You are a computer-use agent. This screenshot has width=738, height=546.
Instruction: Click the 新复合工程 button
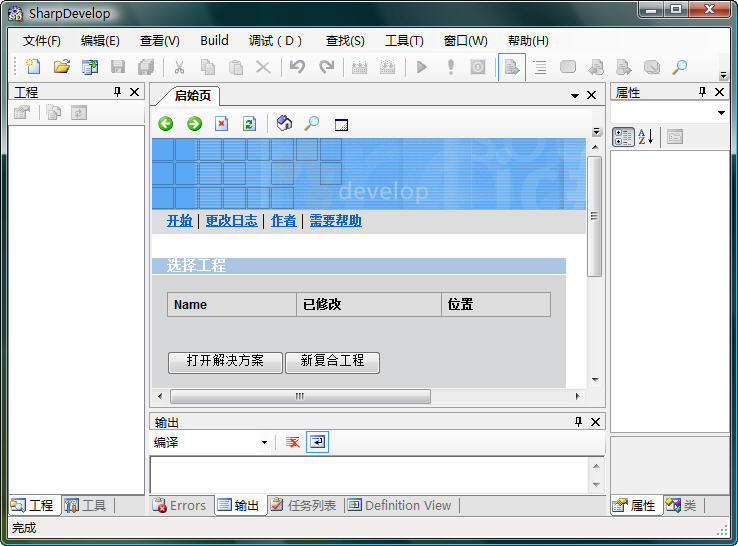pyautogui.click(x=332, y=362)
